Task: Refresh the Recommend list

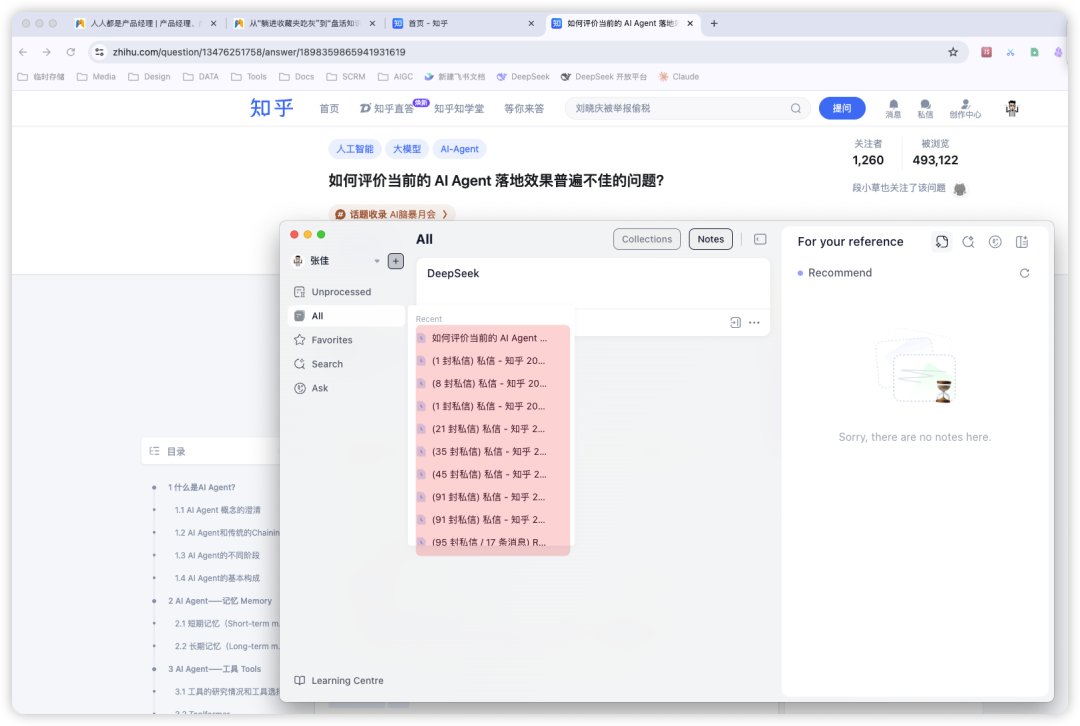Action: click(1024, 273)
